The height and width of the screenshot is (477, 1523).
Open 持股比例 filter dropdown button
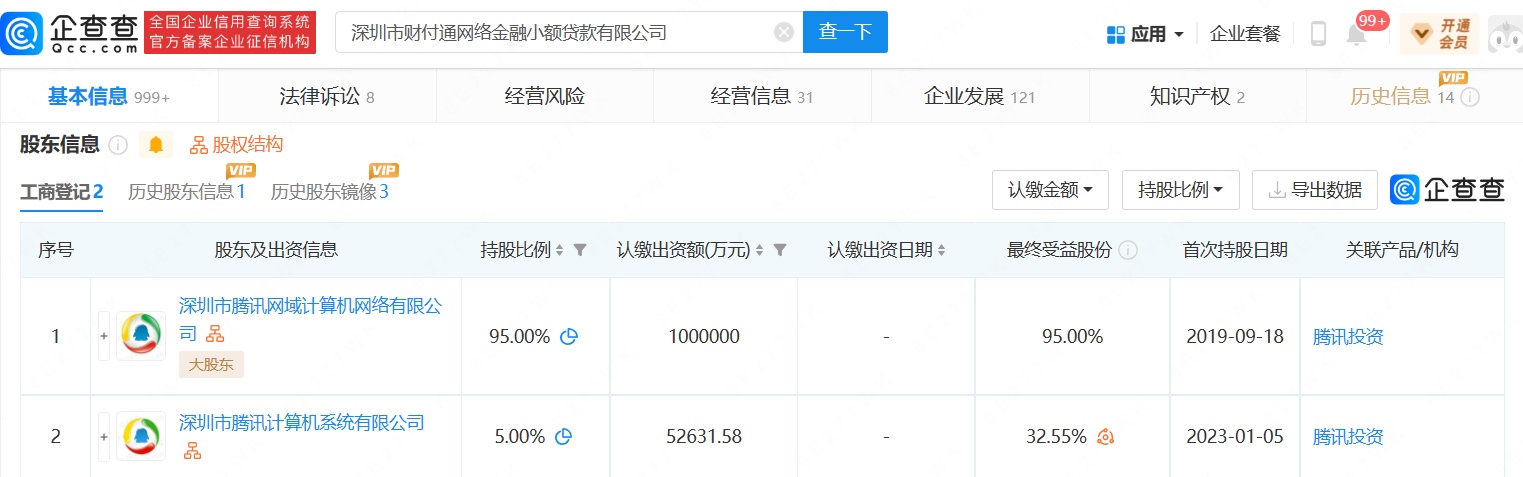pyautogui.click(x=1181, y=190)
